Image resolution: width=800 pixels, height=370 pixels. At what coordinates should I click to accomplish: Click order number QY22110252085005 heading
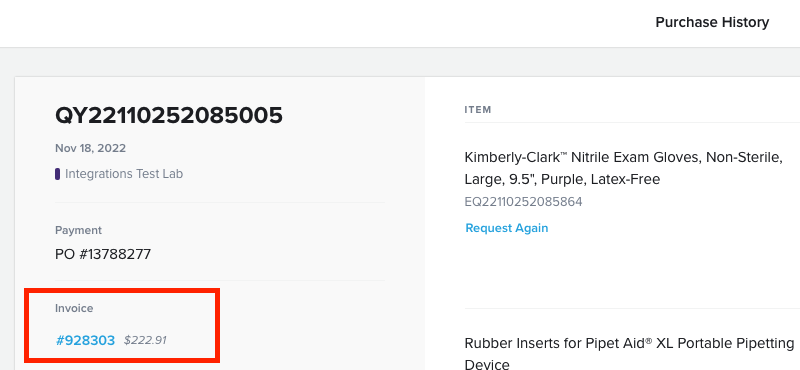point(169,115)
